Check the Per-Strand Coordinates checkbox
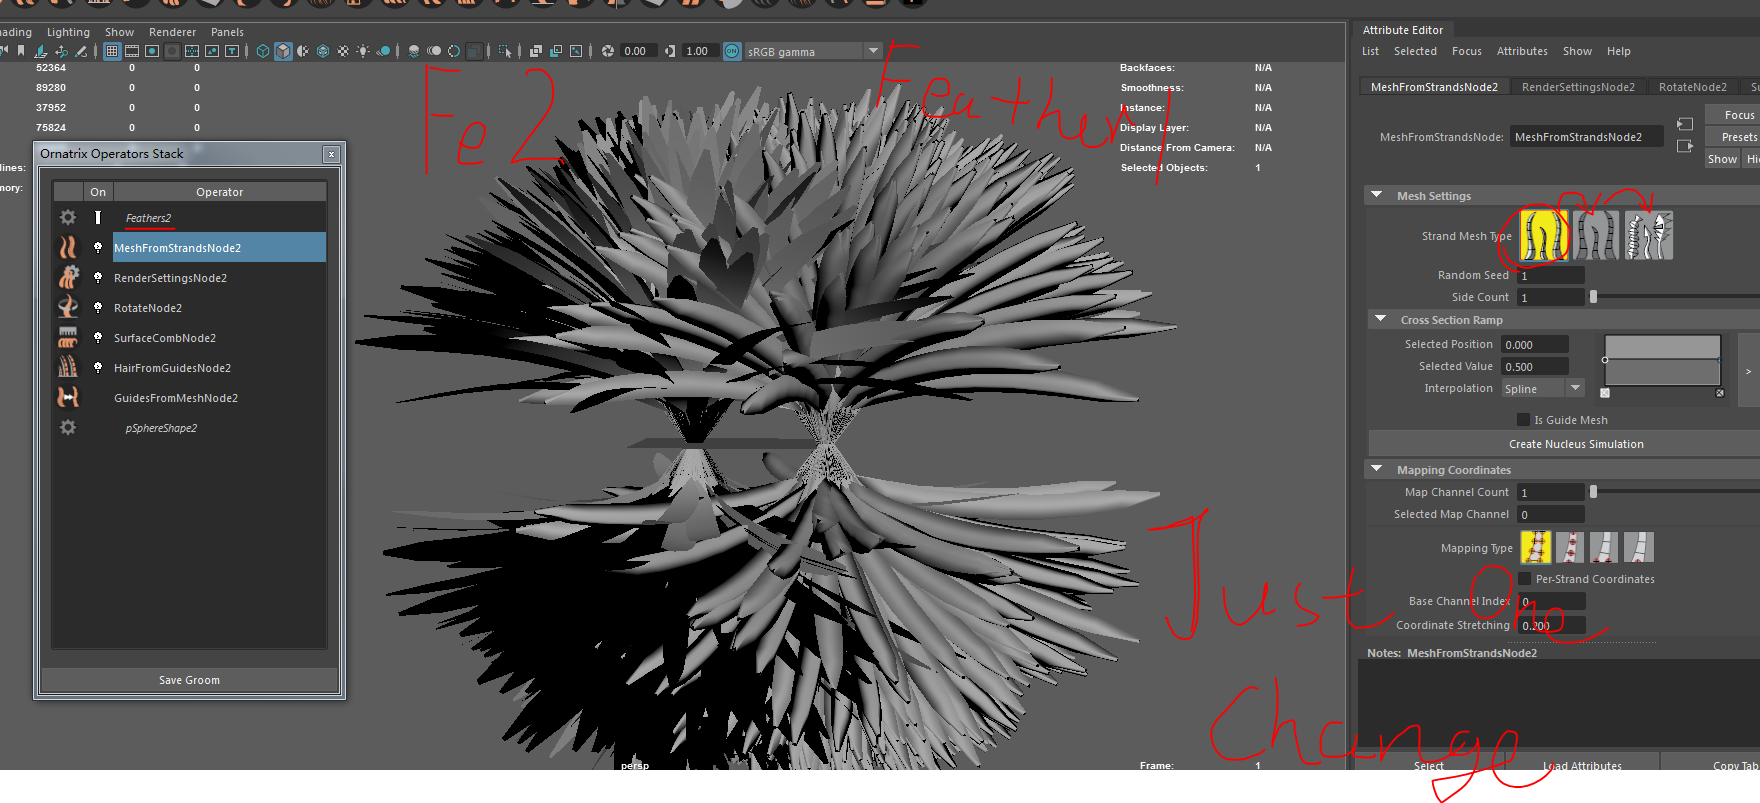The height and width of the screenshot is (803, 1760). (x=1524, y=579)
